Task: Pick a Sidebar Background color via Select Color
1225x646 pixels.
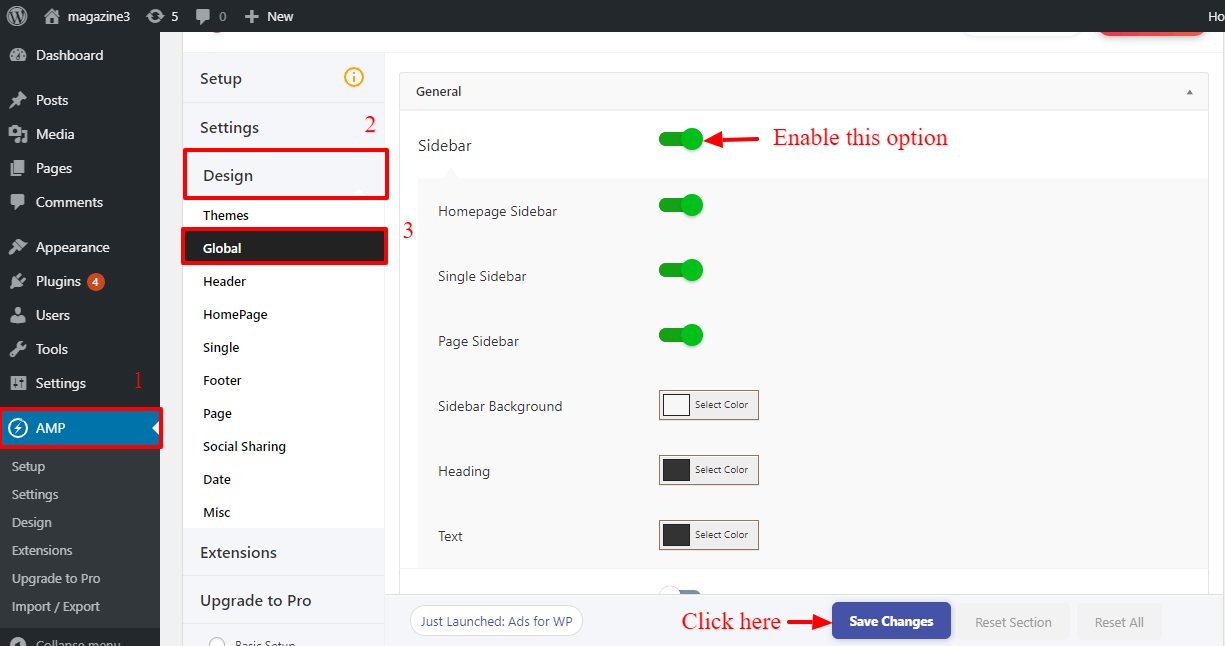Action: click(708, 404)
